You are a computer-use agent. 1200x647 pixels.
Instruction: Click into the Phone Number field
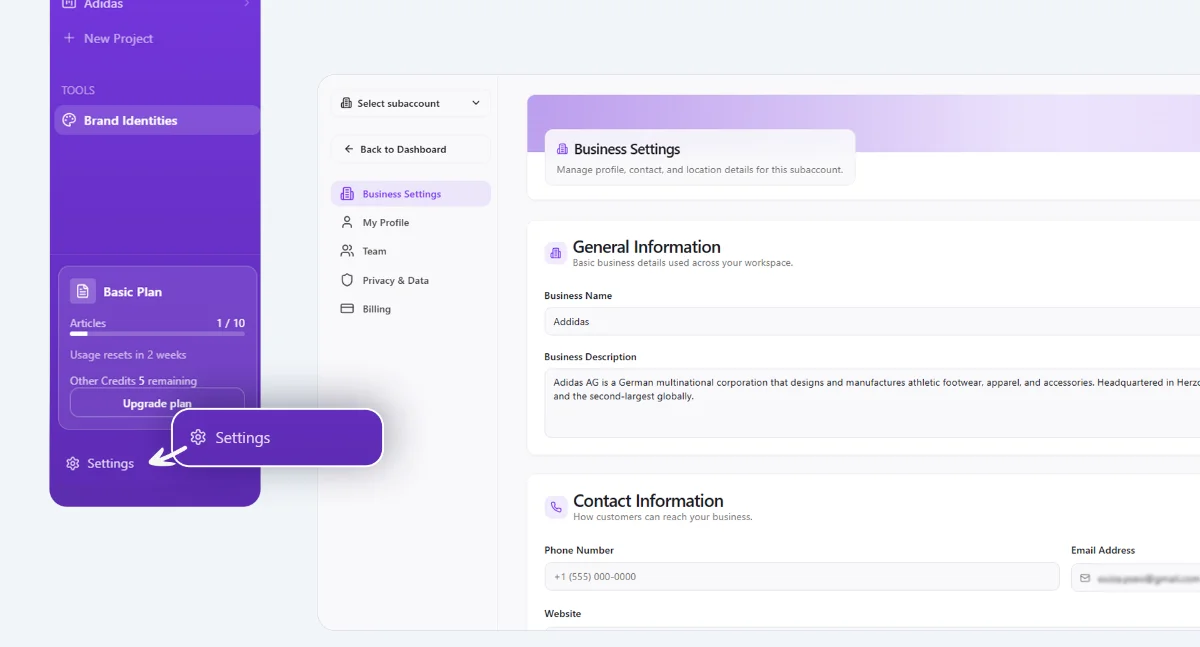tap(802, 577)
